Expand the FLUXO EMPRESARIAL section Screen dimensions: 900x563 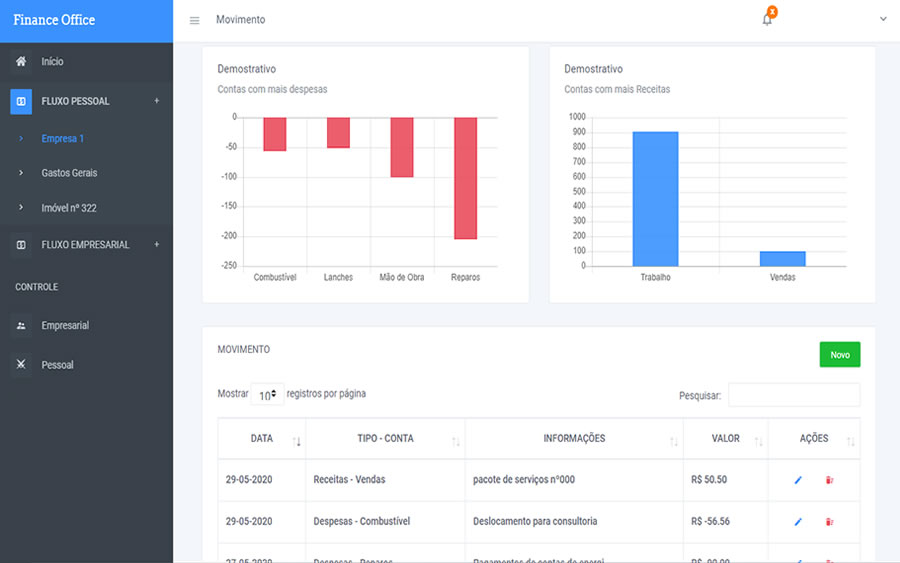[x=156, y=245]
